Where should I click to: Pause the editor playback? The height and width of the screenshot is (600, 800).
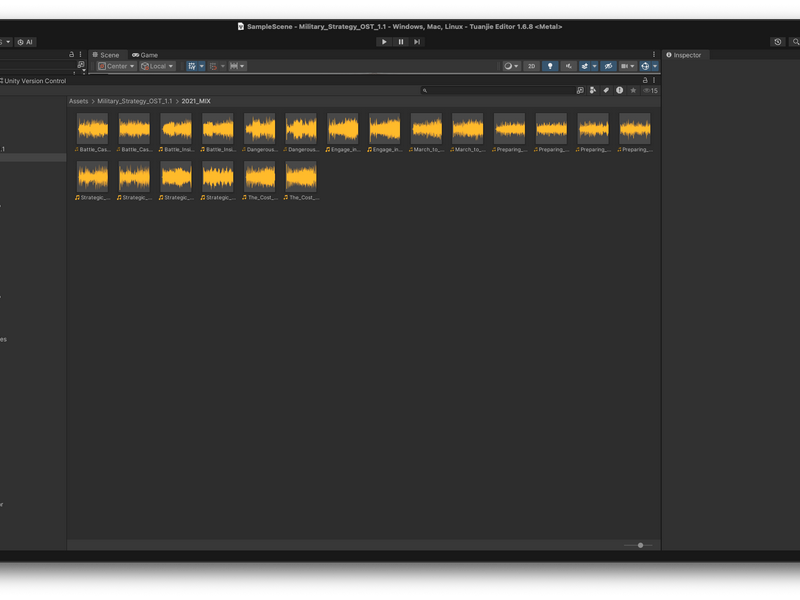tap(401, 42)
